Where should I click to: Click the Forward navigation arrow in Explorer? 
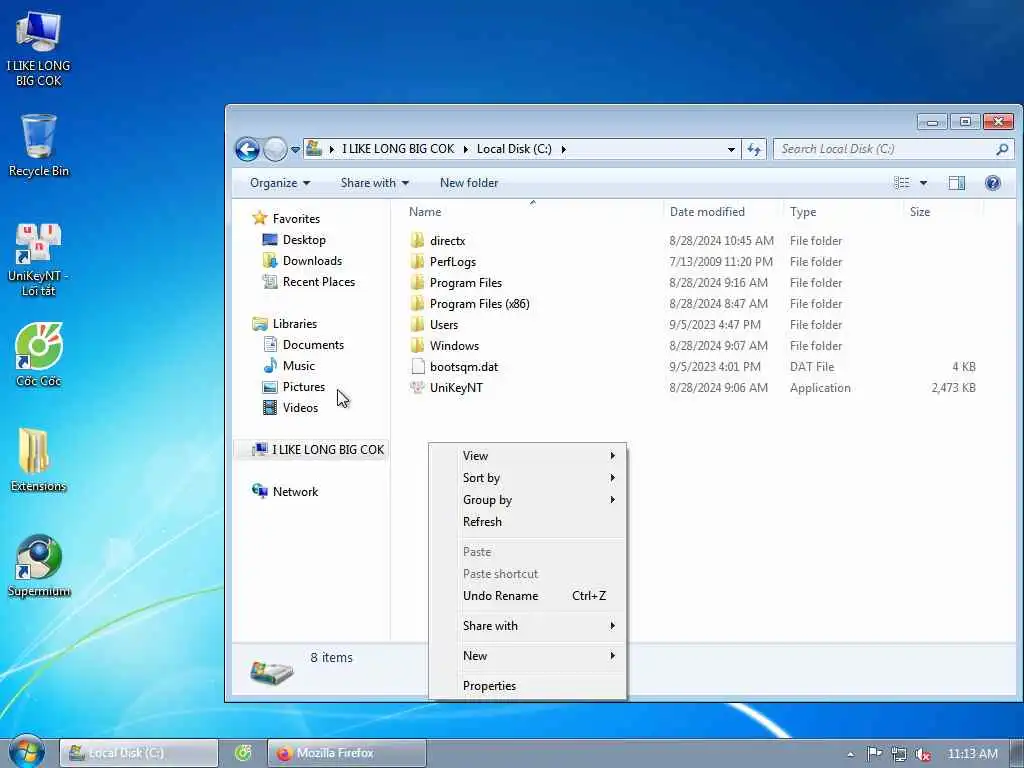(x=275, y=150)
